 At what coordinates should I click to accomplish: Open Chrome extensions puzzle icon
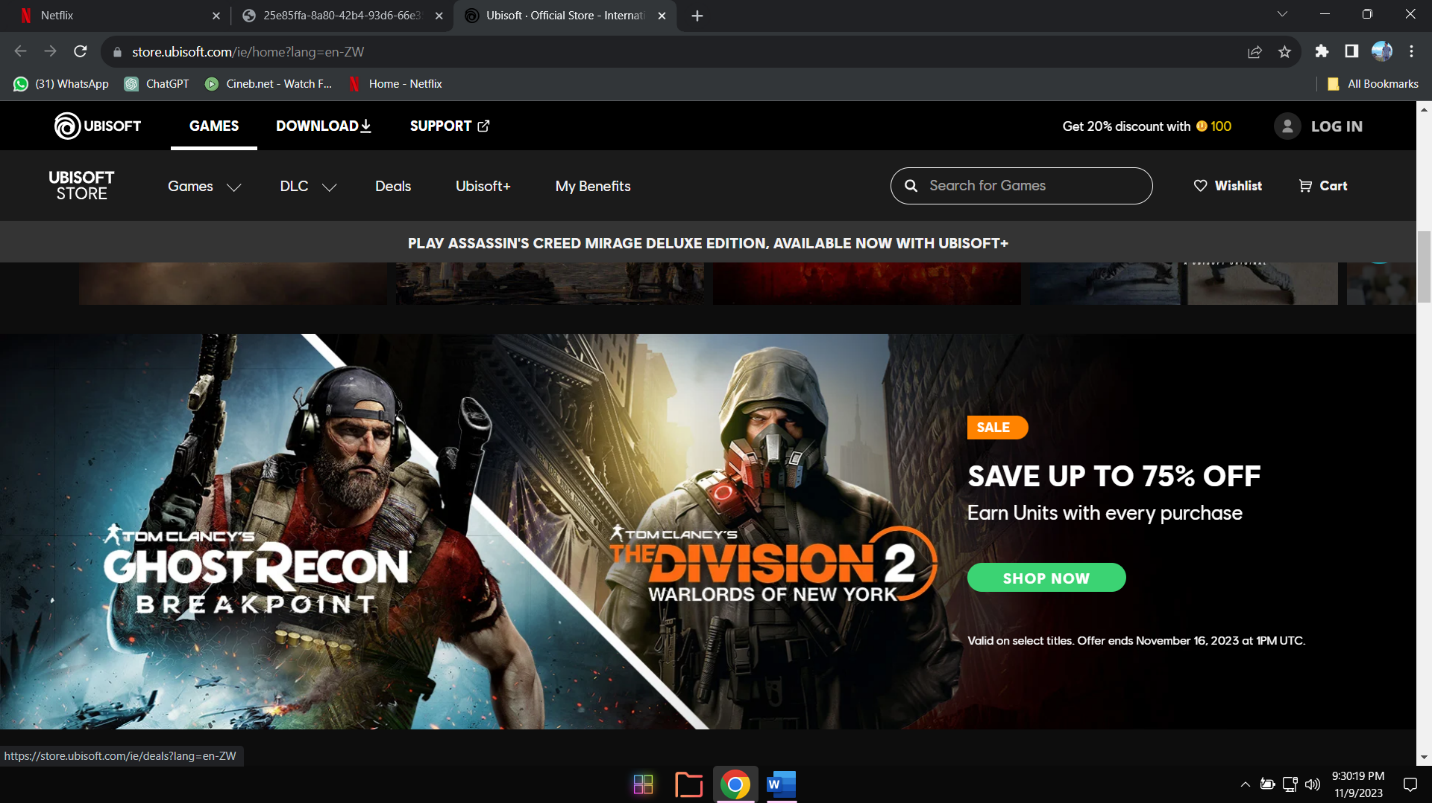pyautogui.click(x=1321, y=52)
